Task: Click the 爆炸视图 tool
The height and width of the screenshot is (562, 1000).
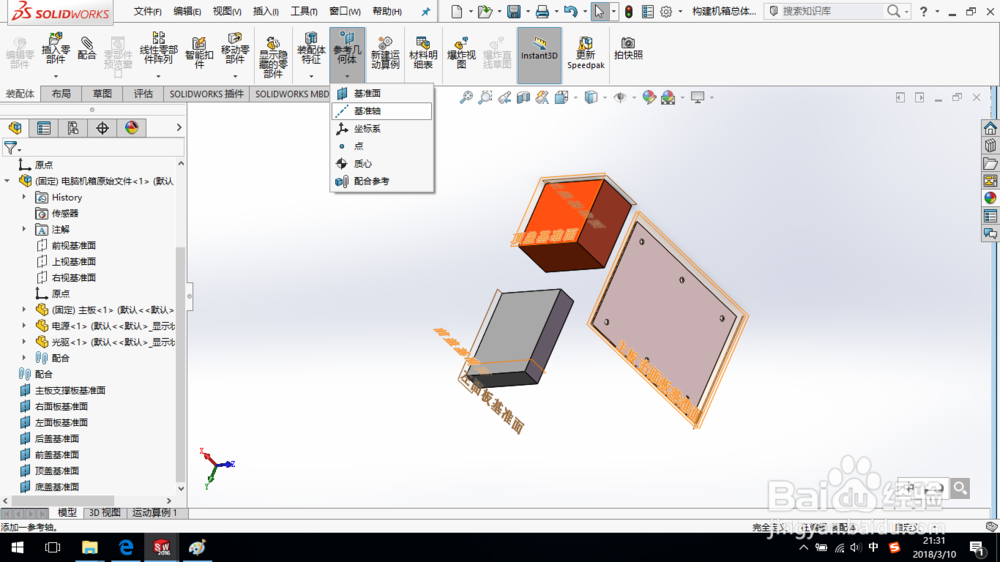Action: click(461, 53)
